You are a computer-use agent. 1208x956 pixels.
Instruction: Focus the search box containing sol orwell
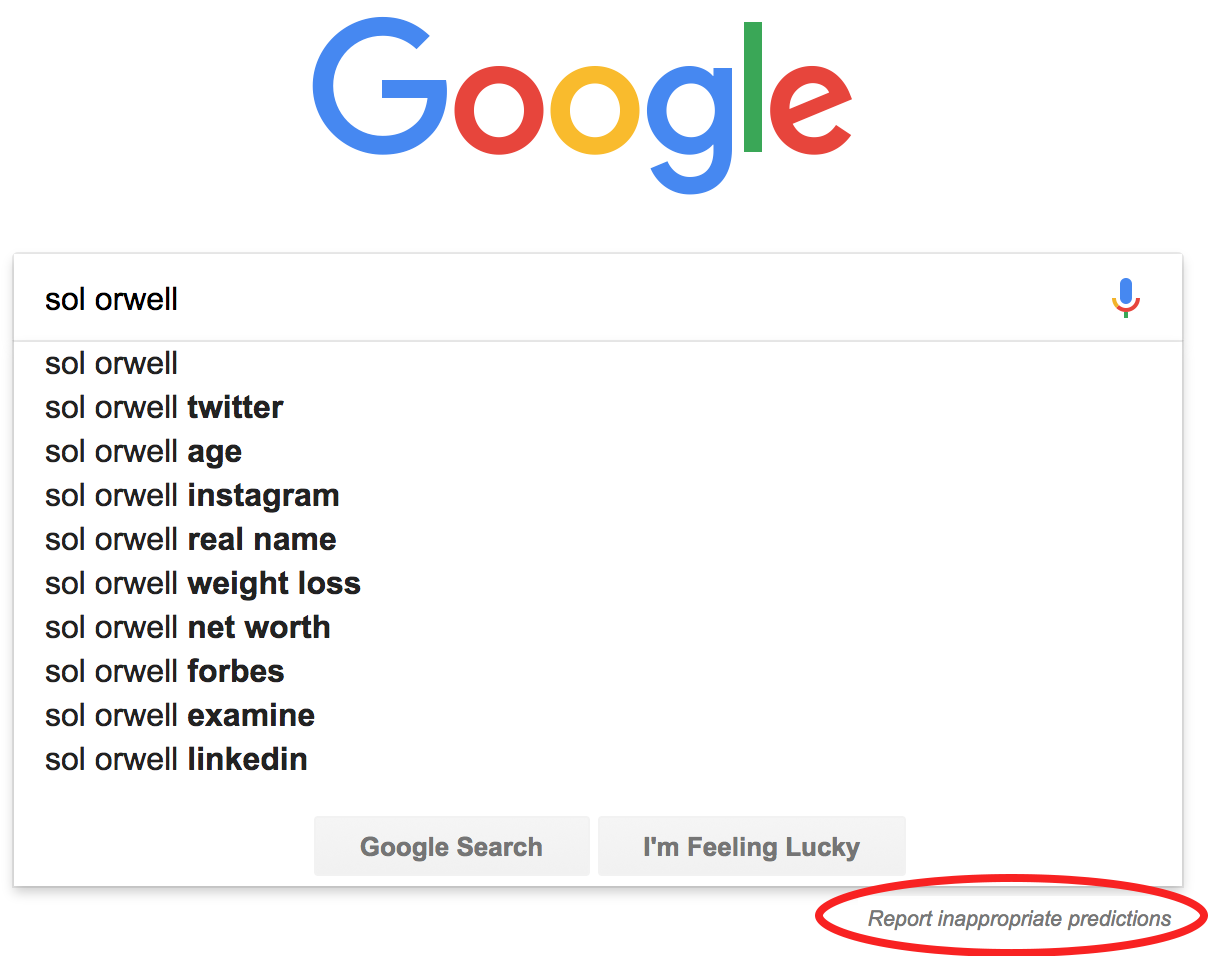(560, 298)
